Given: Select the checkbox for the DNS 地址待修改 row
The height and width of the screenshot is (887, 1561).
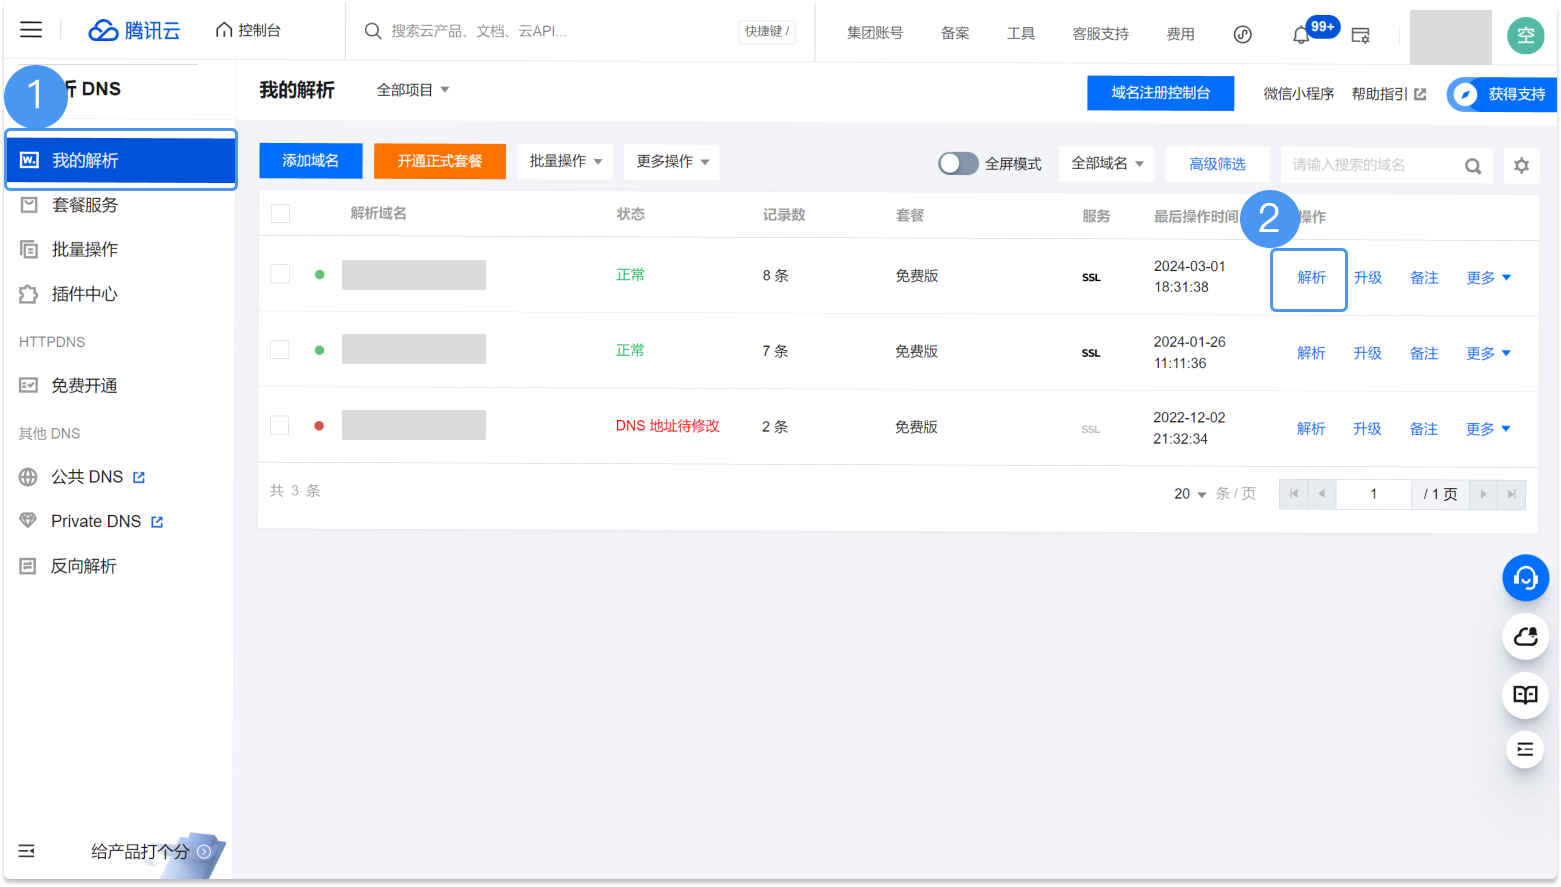Looking at the screenshot, I should tap(280, 426).
